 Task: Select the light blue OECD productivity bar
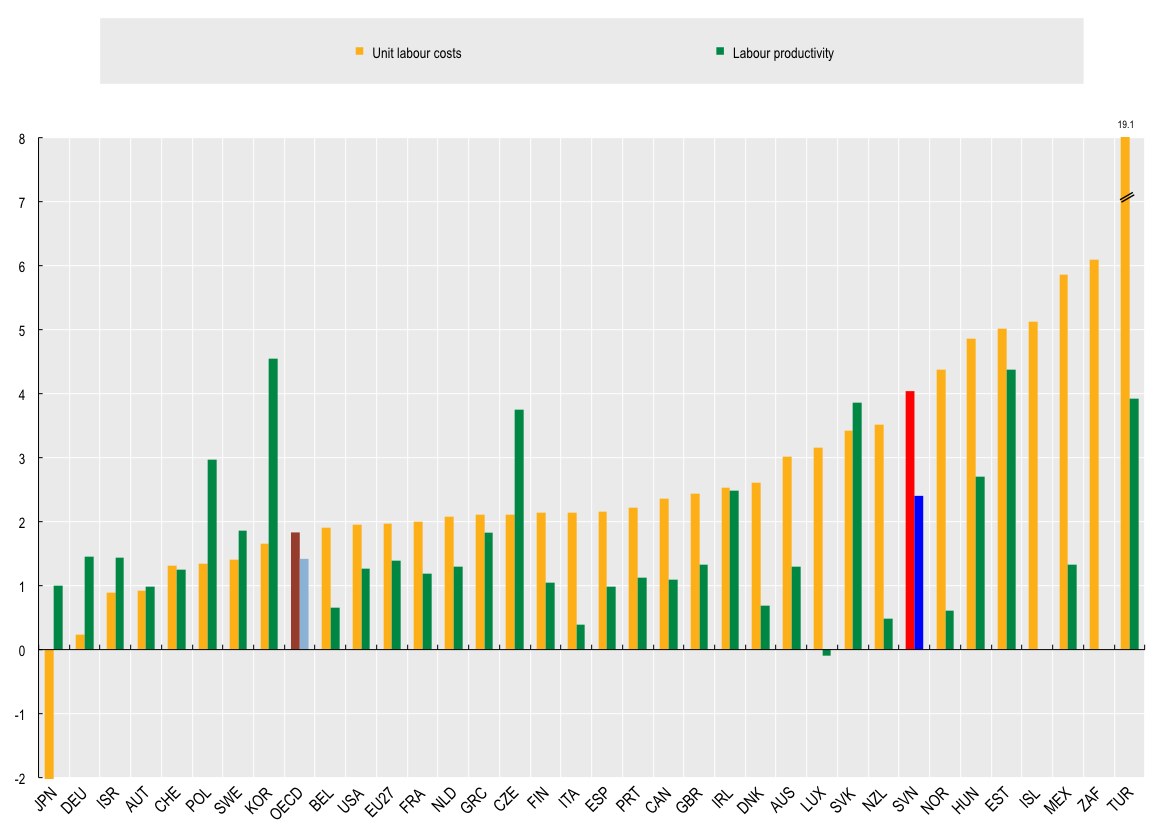click(x=304, y=604)
